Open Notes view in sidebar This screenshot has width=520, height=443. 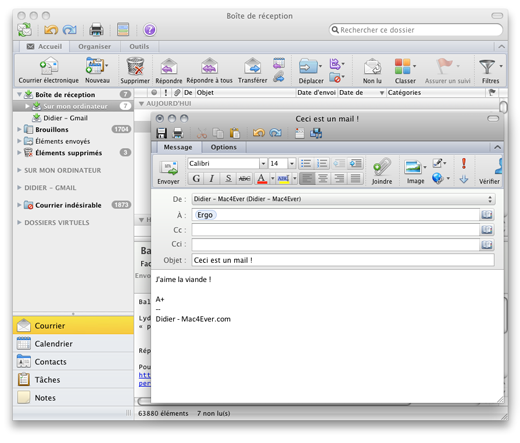(x=73, y=398)
